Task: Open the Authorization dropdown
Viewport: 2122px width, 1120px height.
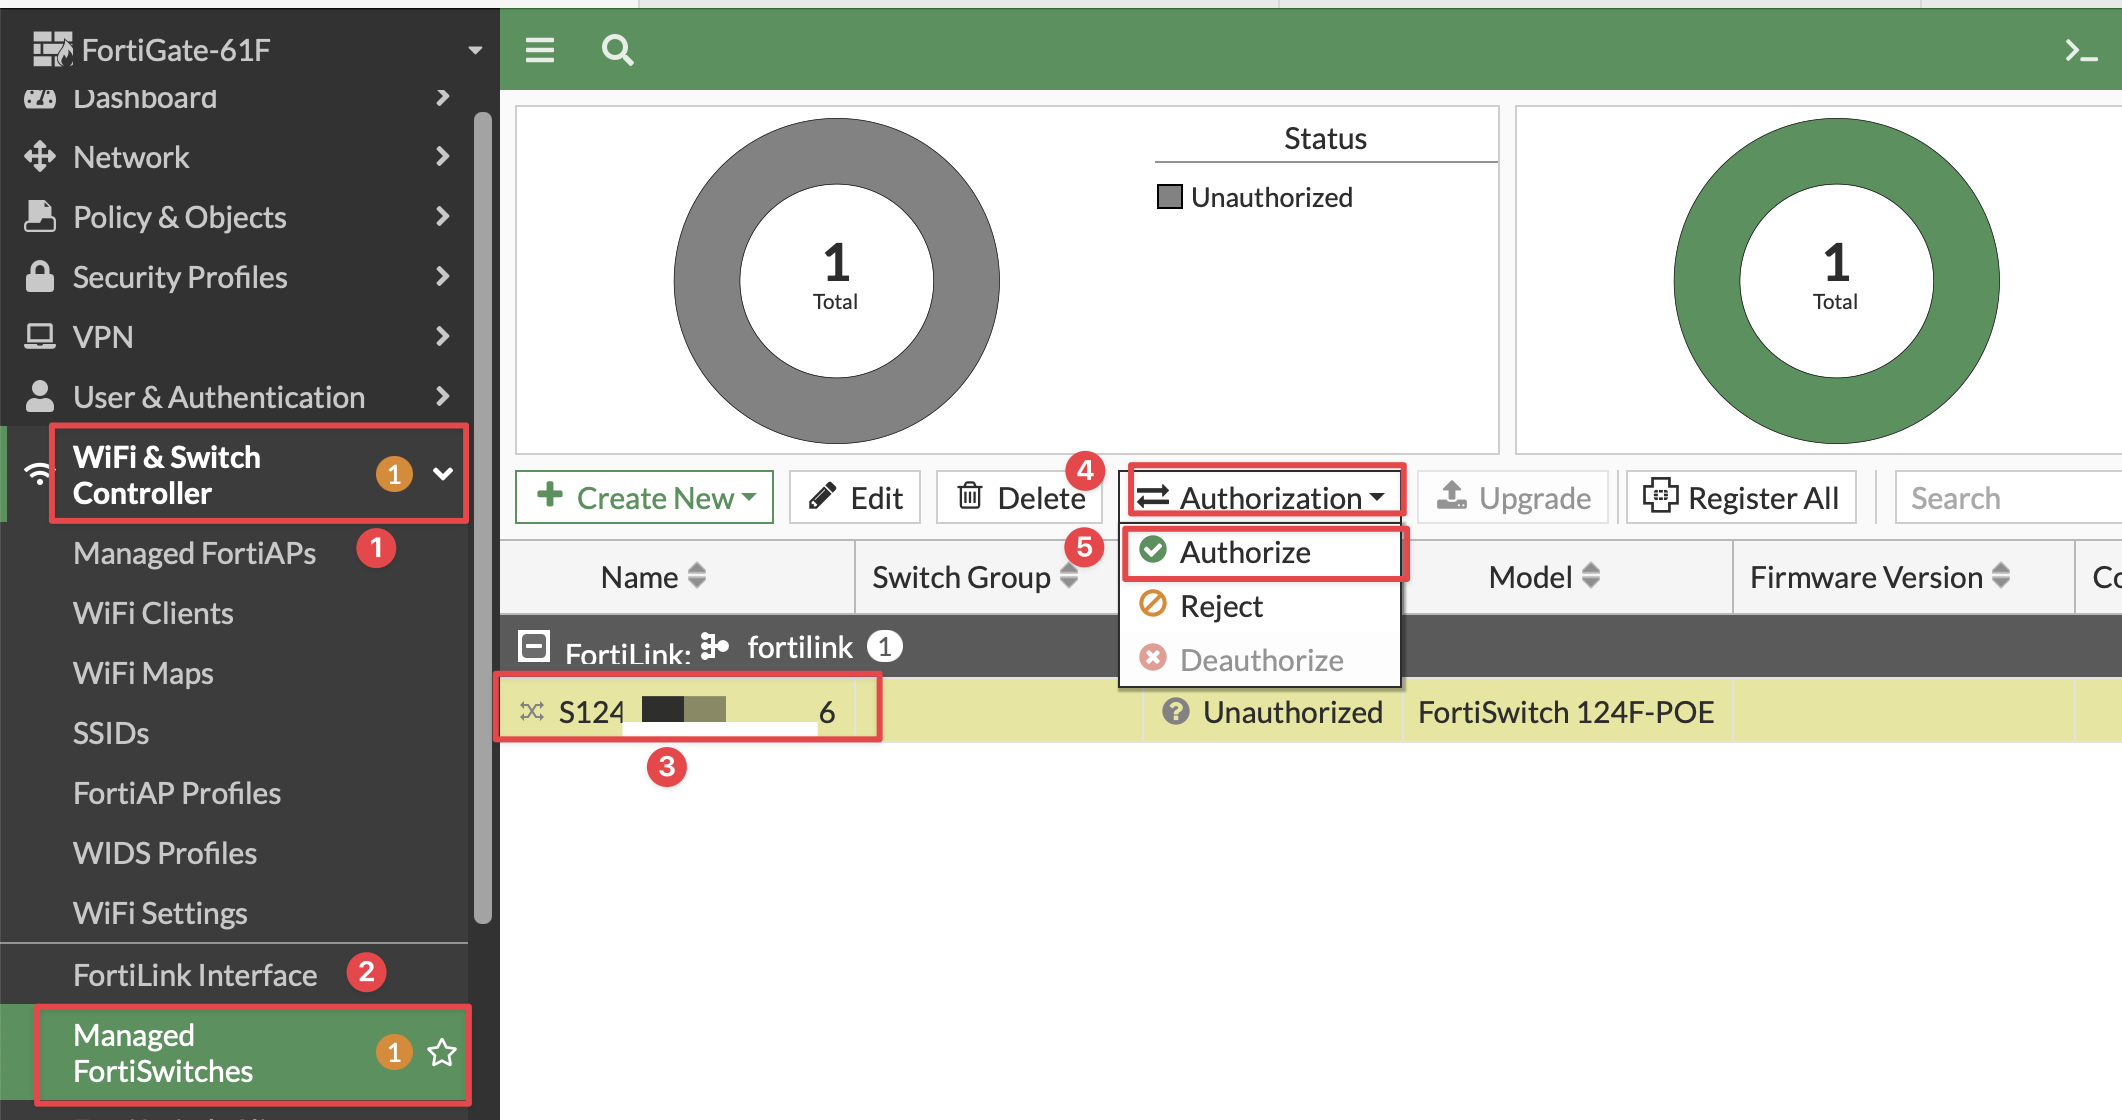Action: (1260, 497)
